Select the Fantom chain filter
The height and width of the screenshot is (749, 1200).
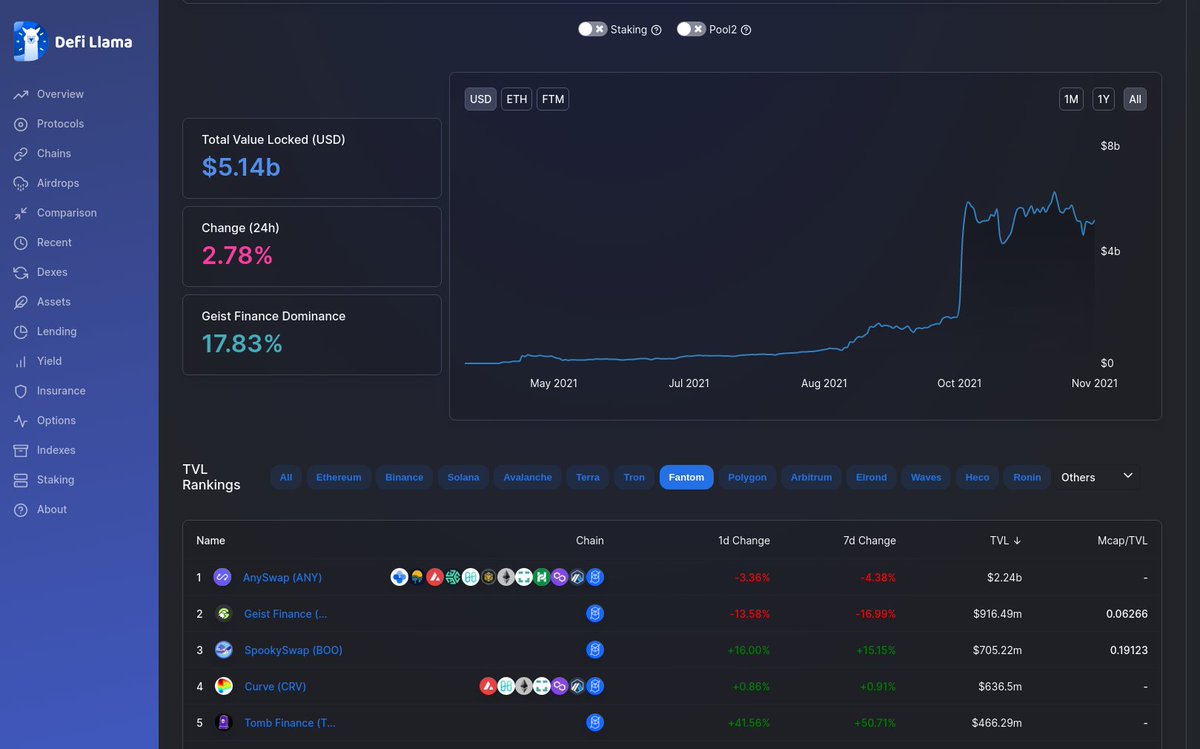(x=687, y=477)
